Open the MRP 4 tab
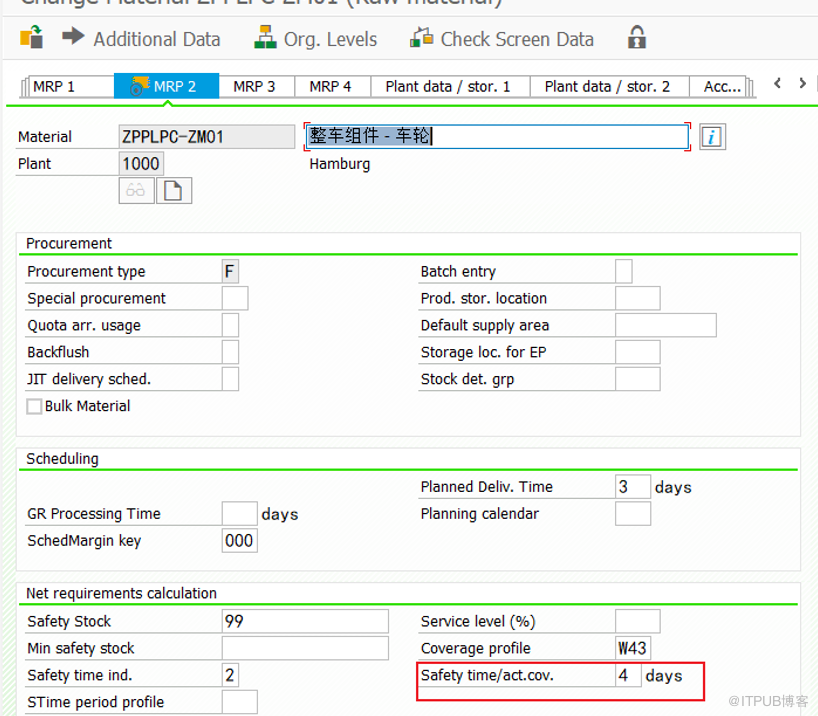 click(332, 86)
